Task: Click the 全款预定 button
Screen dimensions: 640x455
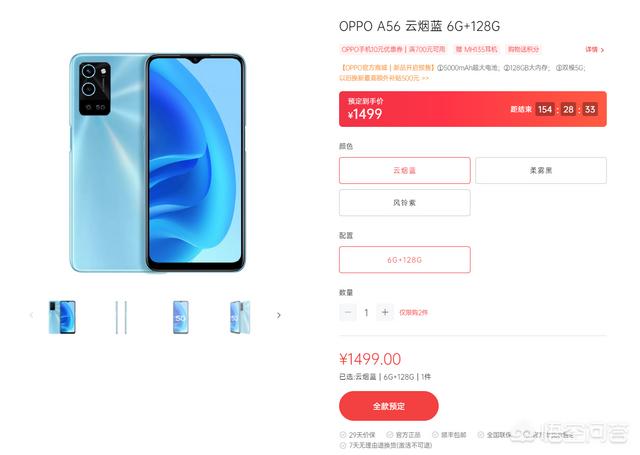Action: (x=389, y=406)
